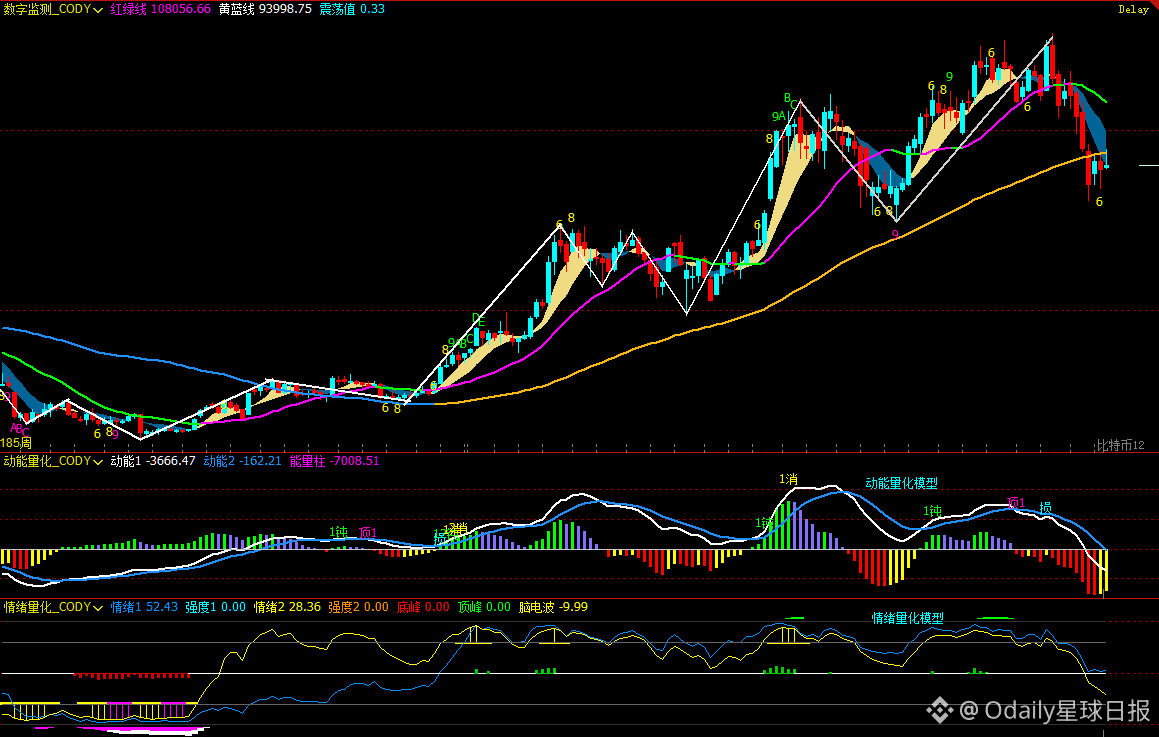Click the 1消 signal marker
Image resolution: width=1159 pixels, height=737 pixels.
788,479
